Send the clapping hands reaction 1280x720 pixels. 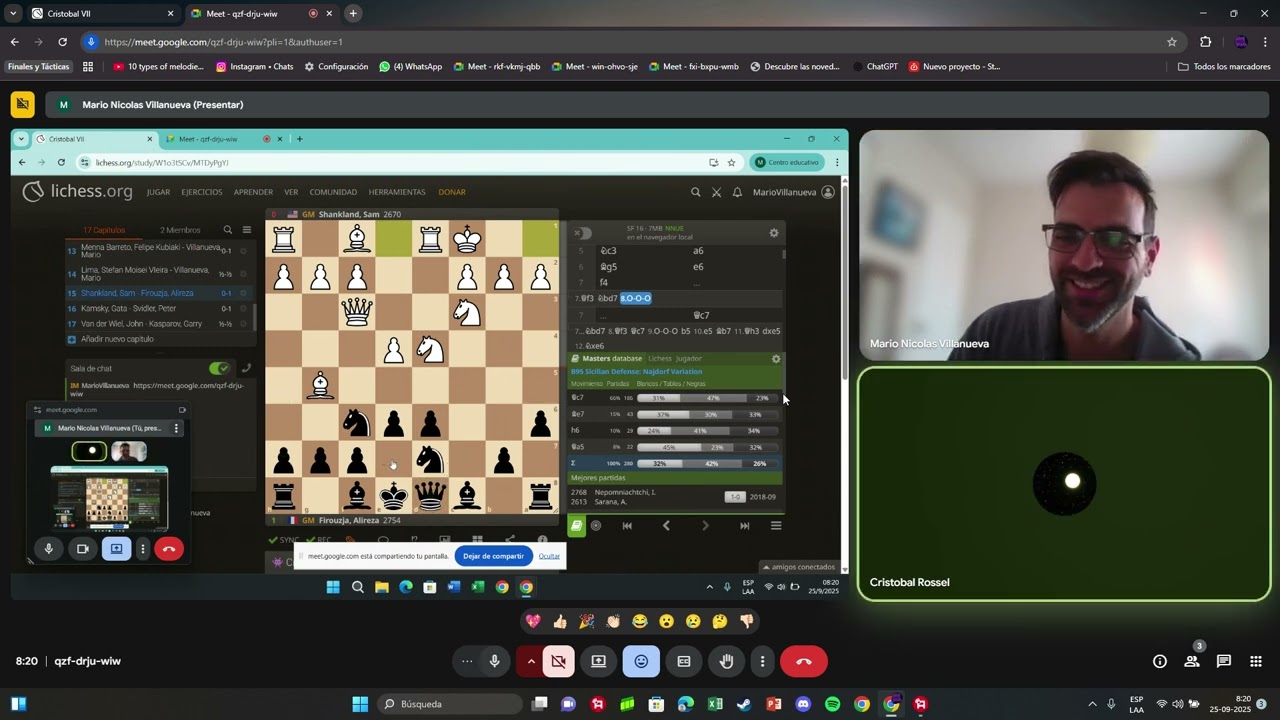point(613,621)
